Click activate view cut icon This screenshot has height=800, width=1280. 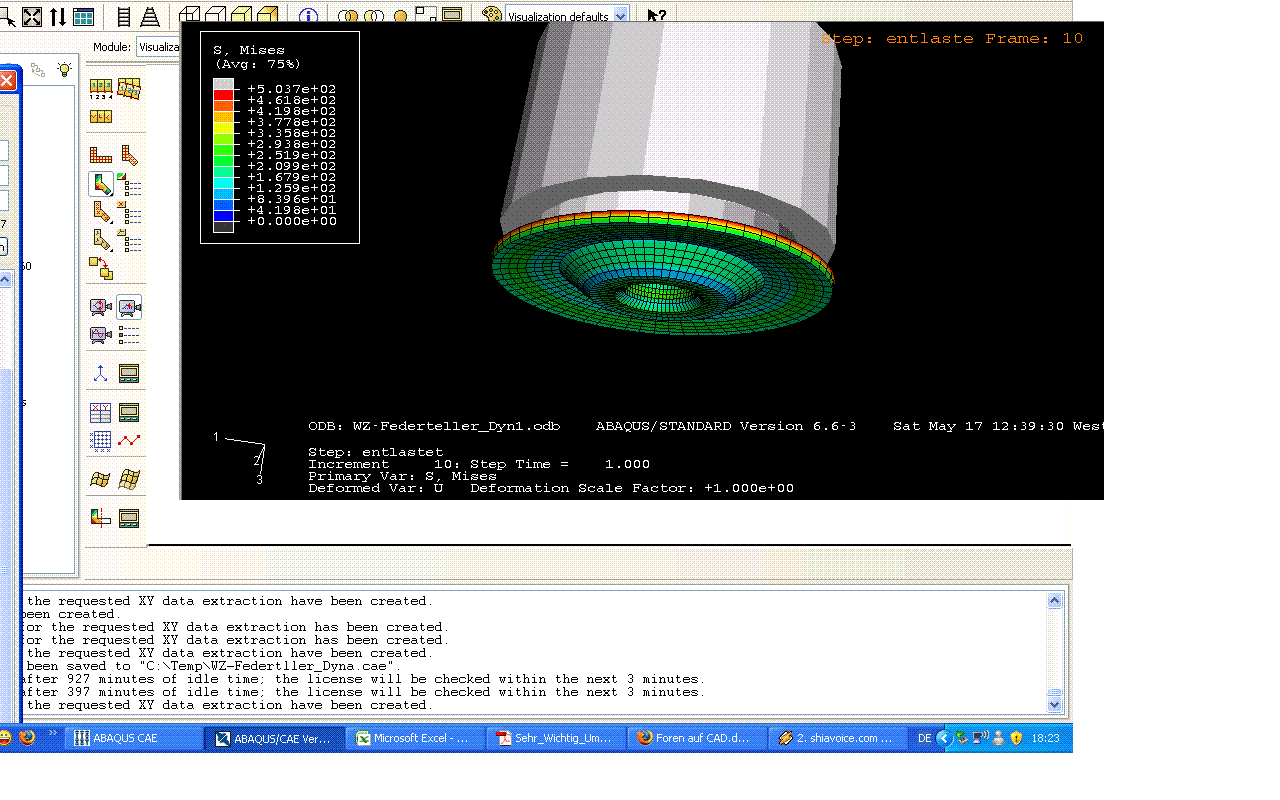click(x=101, y=518)
